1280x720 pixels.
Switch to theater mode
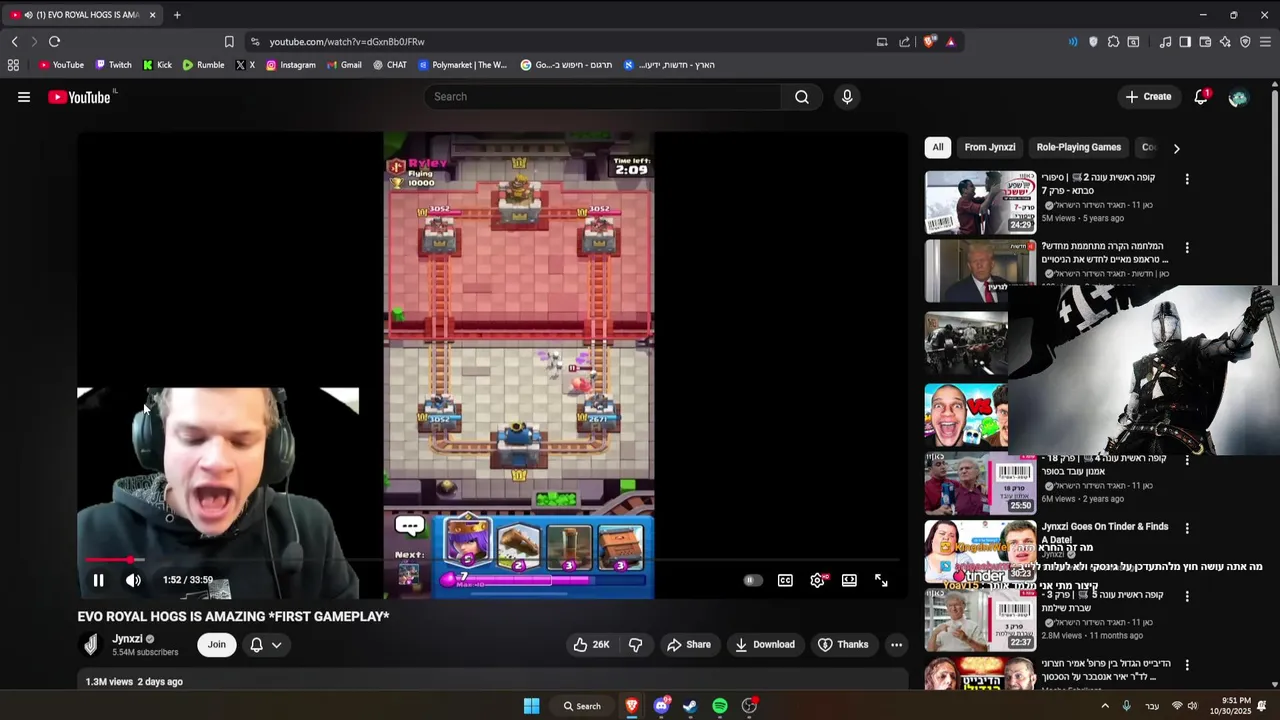tap(849, 580)
